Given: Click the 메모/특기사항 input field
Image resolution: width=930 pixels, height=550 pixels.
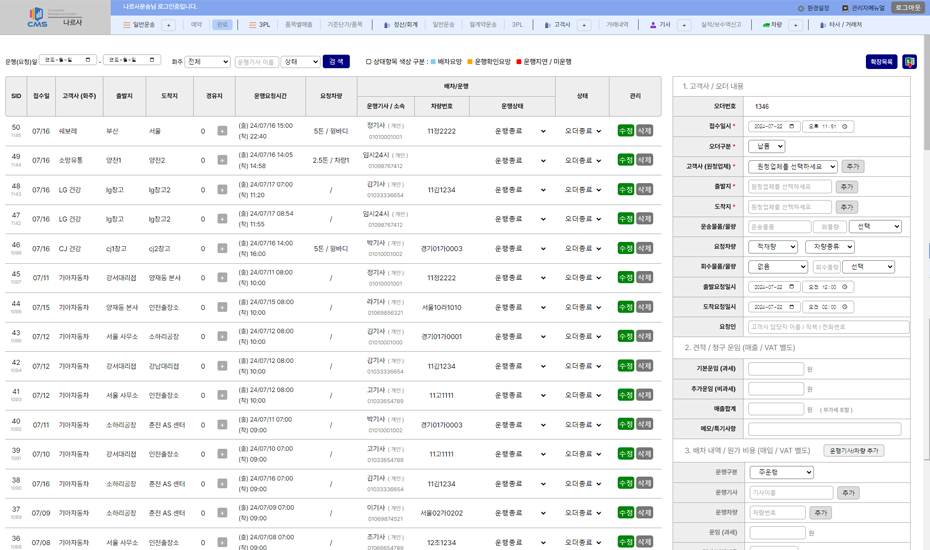Looking at the screenshot, I should point(824,429).
